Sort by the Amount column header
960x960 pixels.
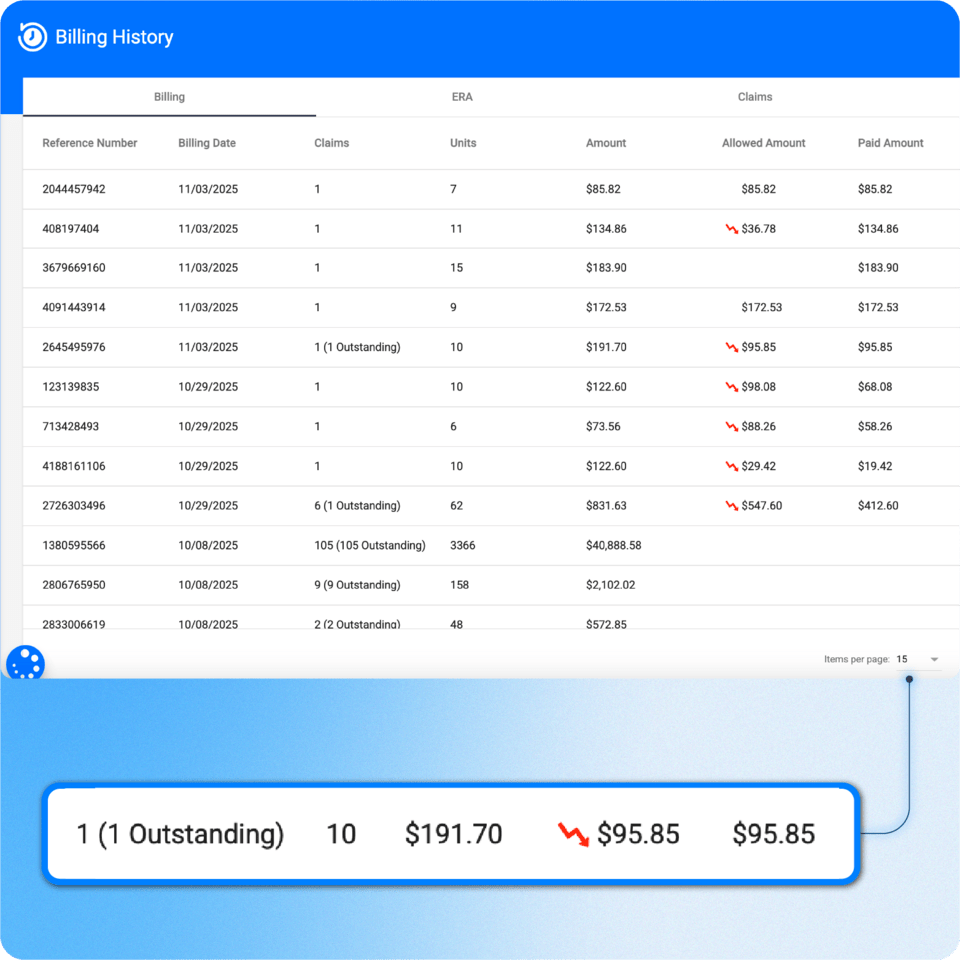(606, 143)
